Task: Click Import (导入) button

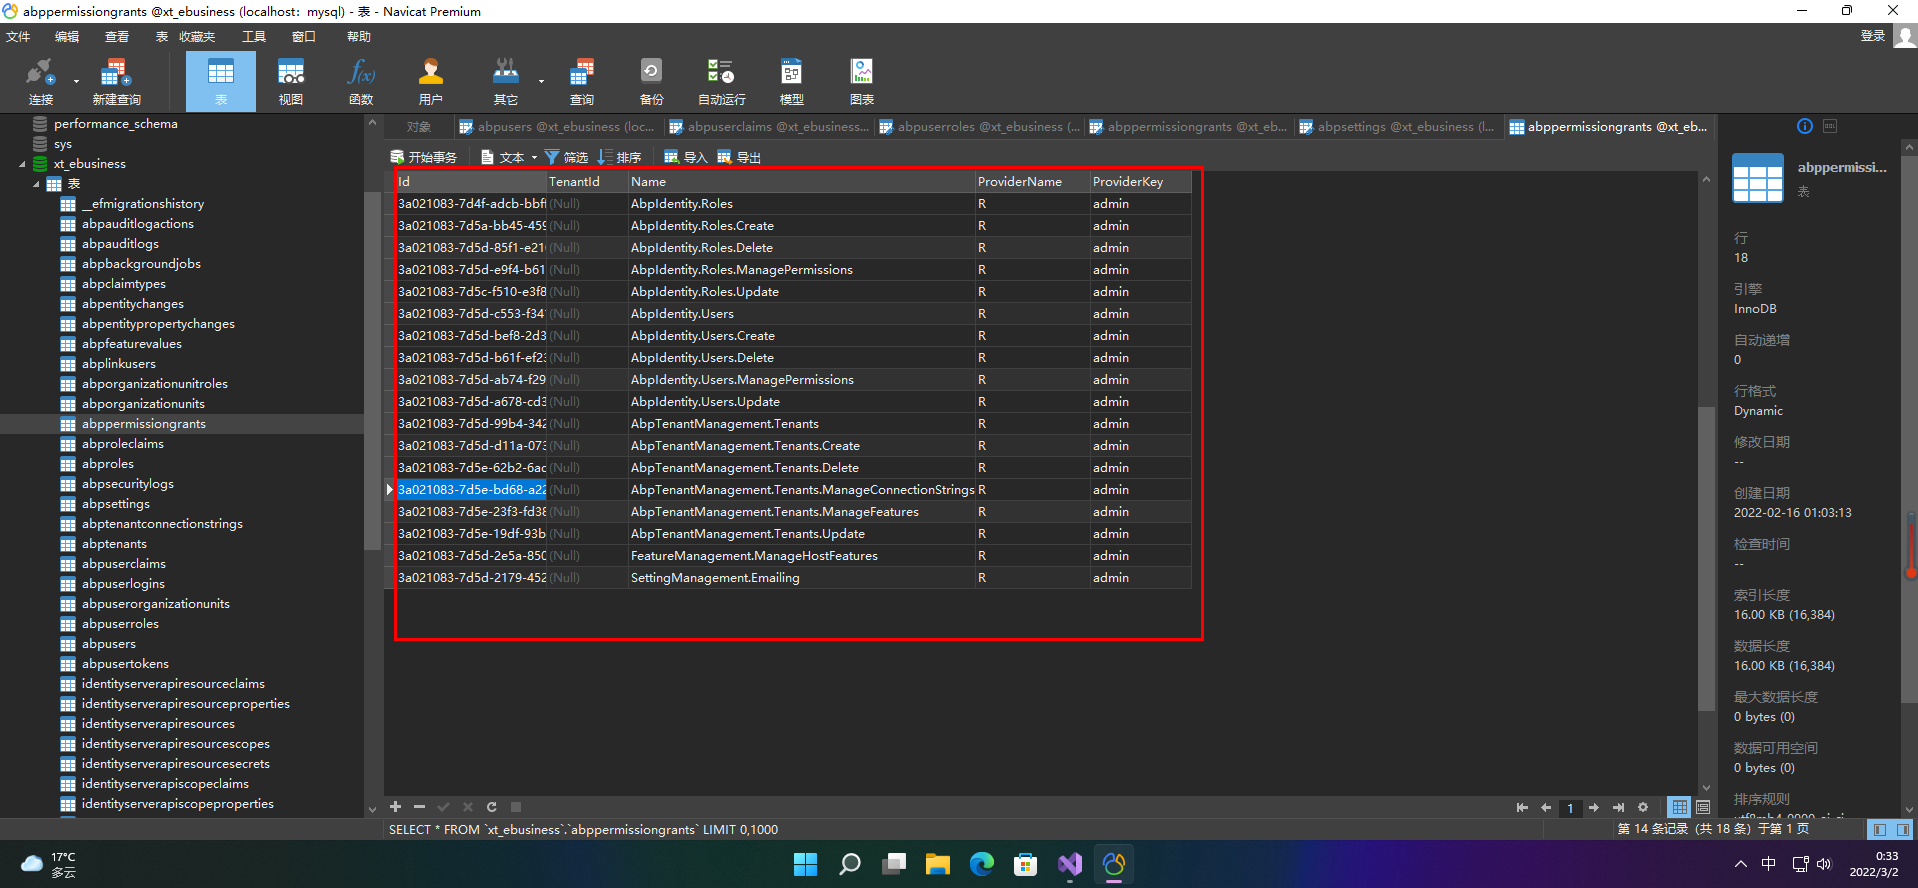Action: [686, 157]
